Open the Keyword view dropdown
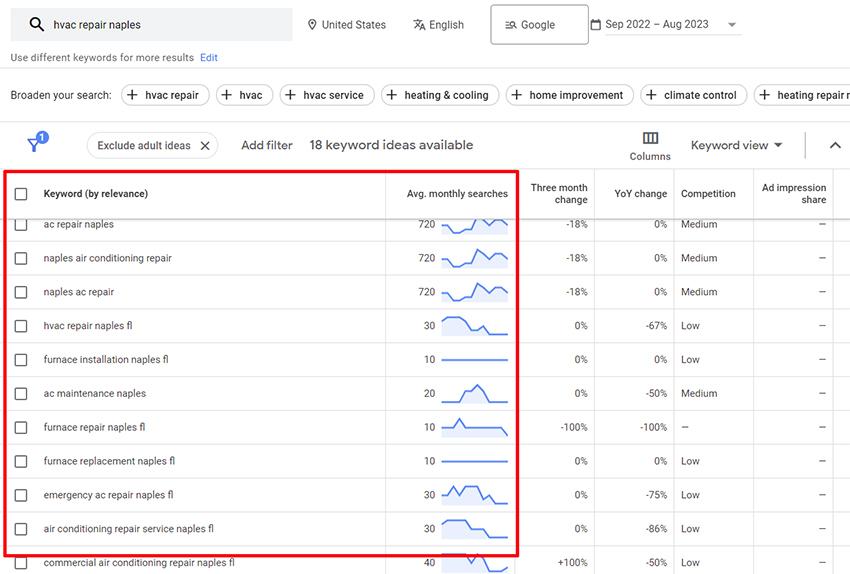The height and width of the screenshot is (574, 850). (736, 145)
